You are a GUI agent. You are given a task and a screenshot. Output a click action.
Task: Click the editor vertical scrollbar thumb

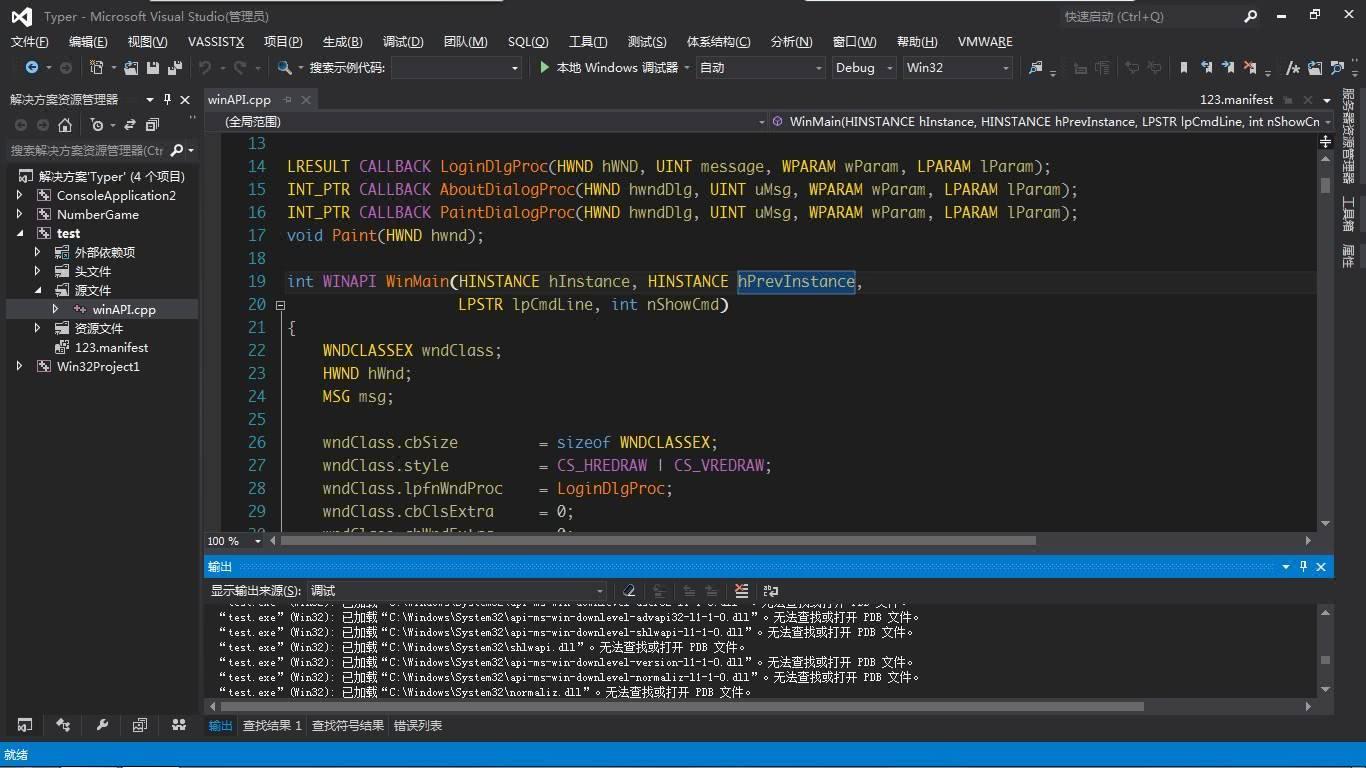click(x=1325, y=185)
